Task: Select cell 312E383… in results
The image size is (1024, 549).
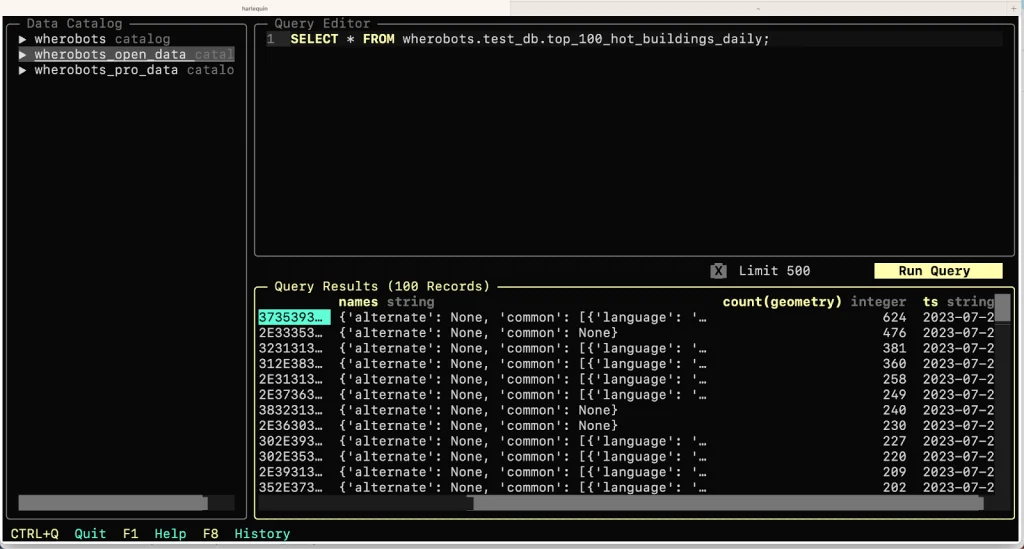Action: 291,364
